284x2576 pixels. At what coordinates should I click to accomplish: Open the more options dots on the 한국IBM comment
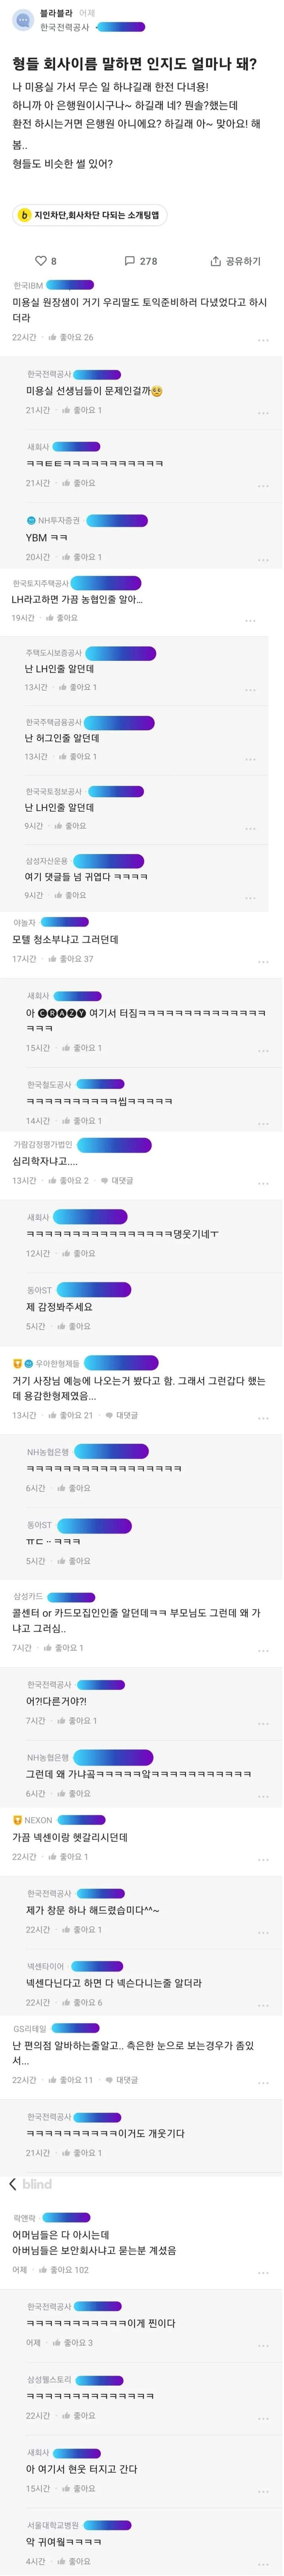(263, 340)
